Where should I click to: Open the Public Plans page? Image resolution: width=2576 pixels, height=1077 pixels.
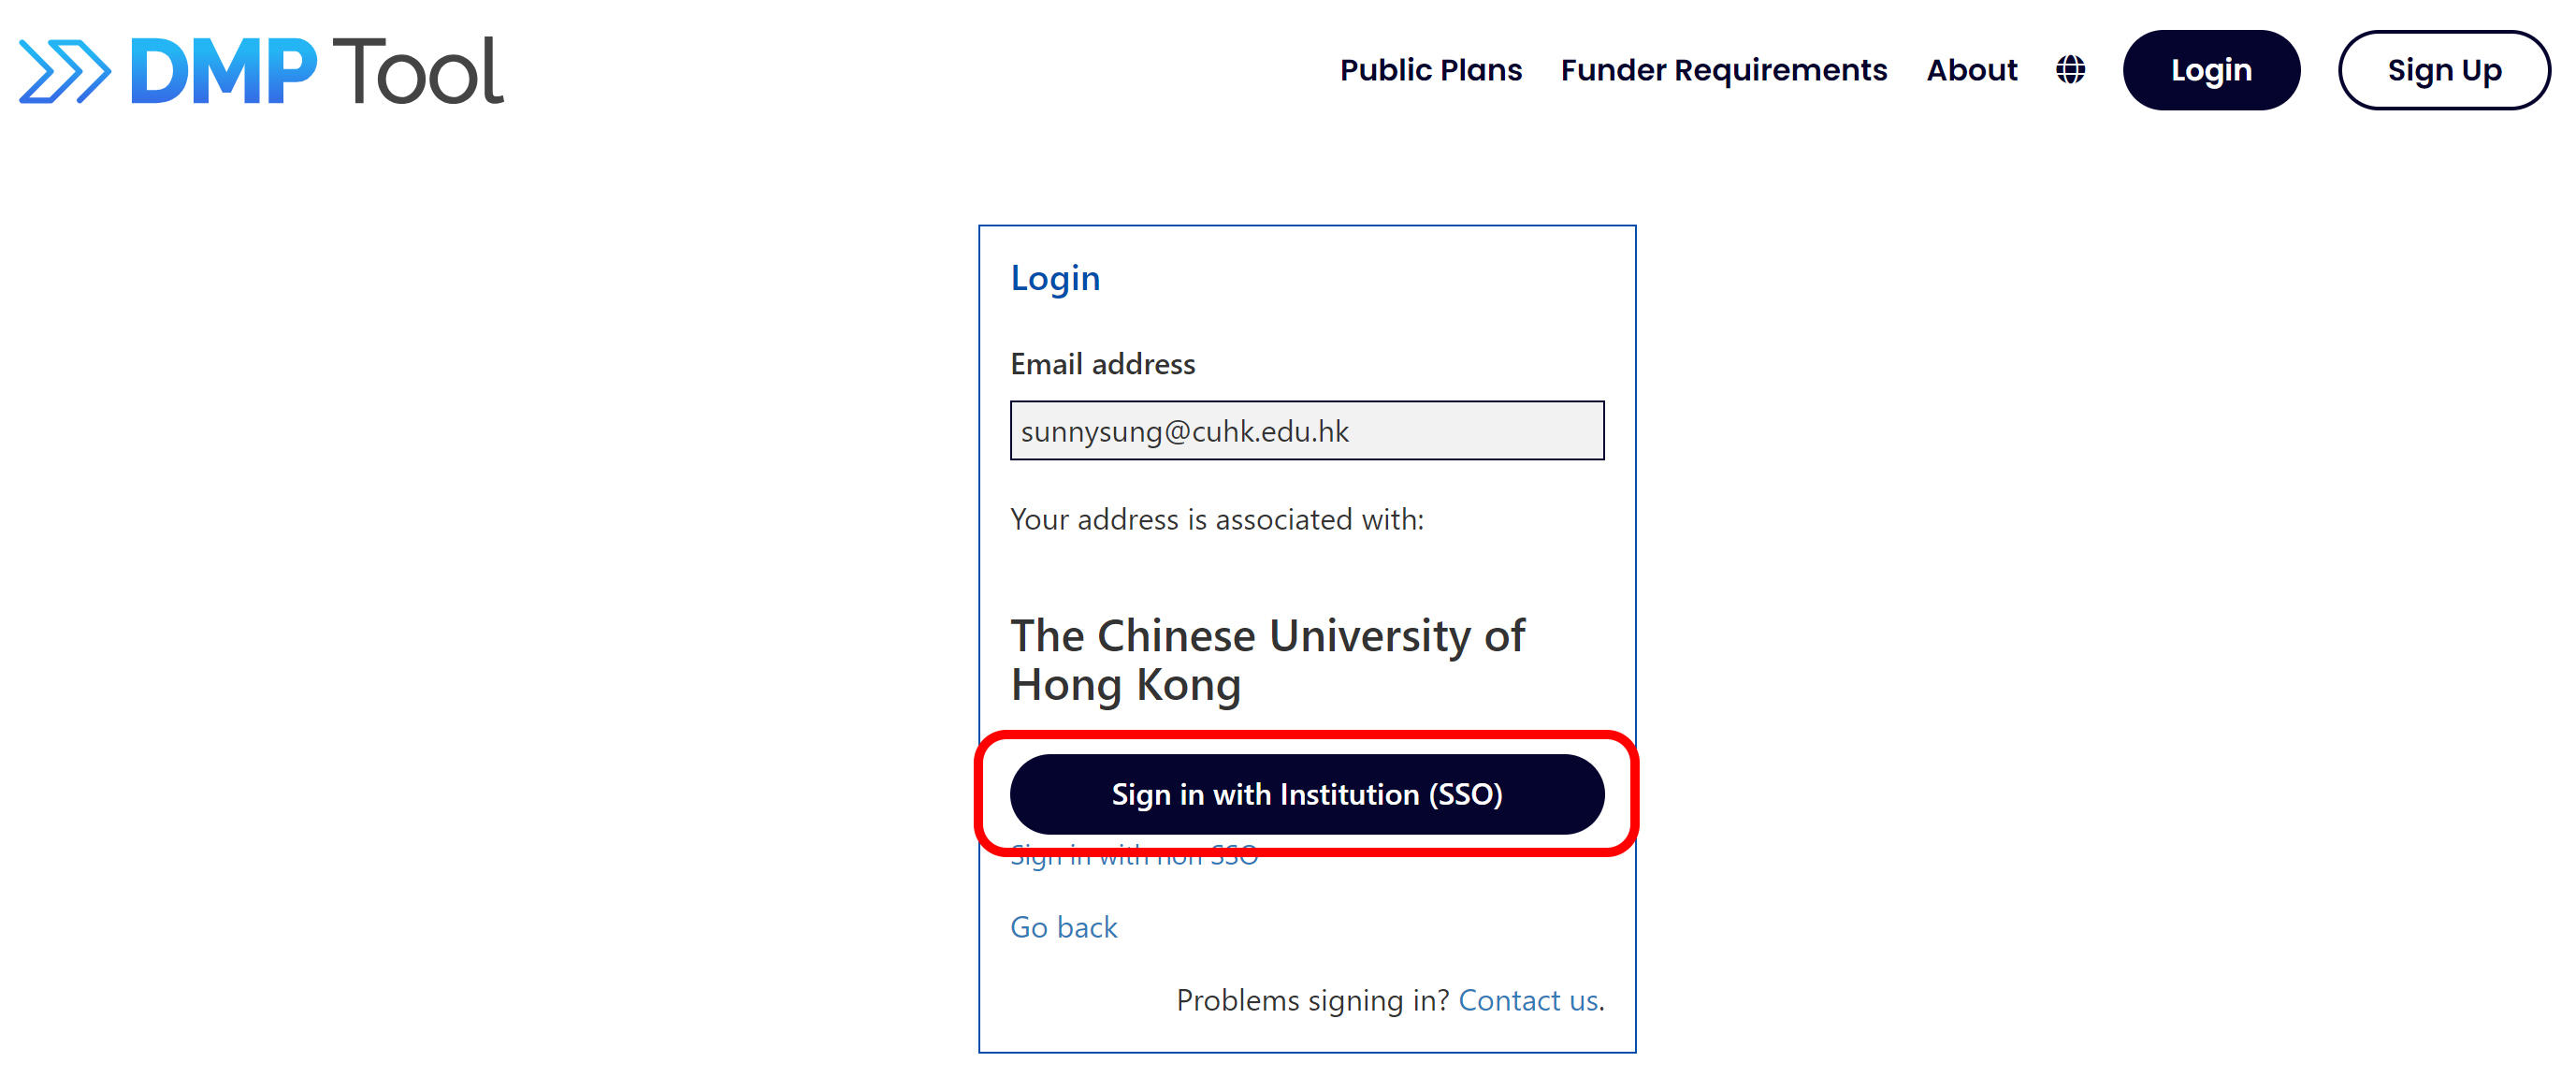pos(1430,70)
